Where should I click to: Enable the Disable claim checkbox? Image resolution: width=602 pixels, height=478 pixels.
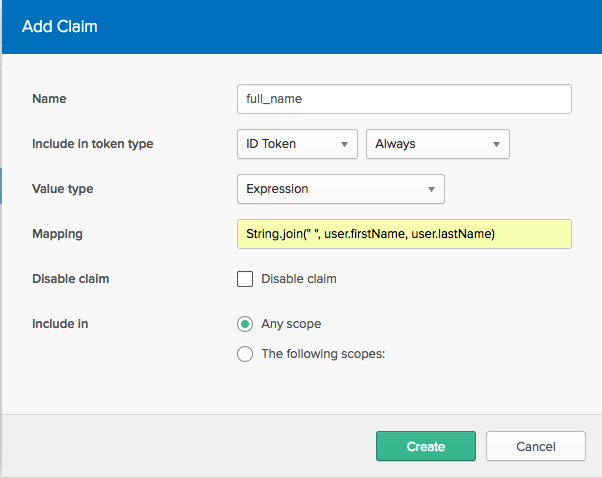pyautogui.click(x=245, y=279)
